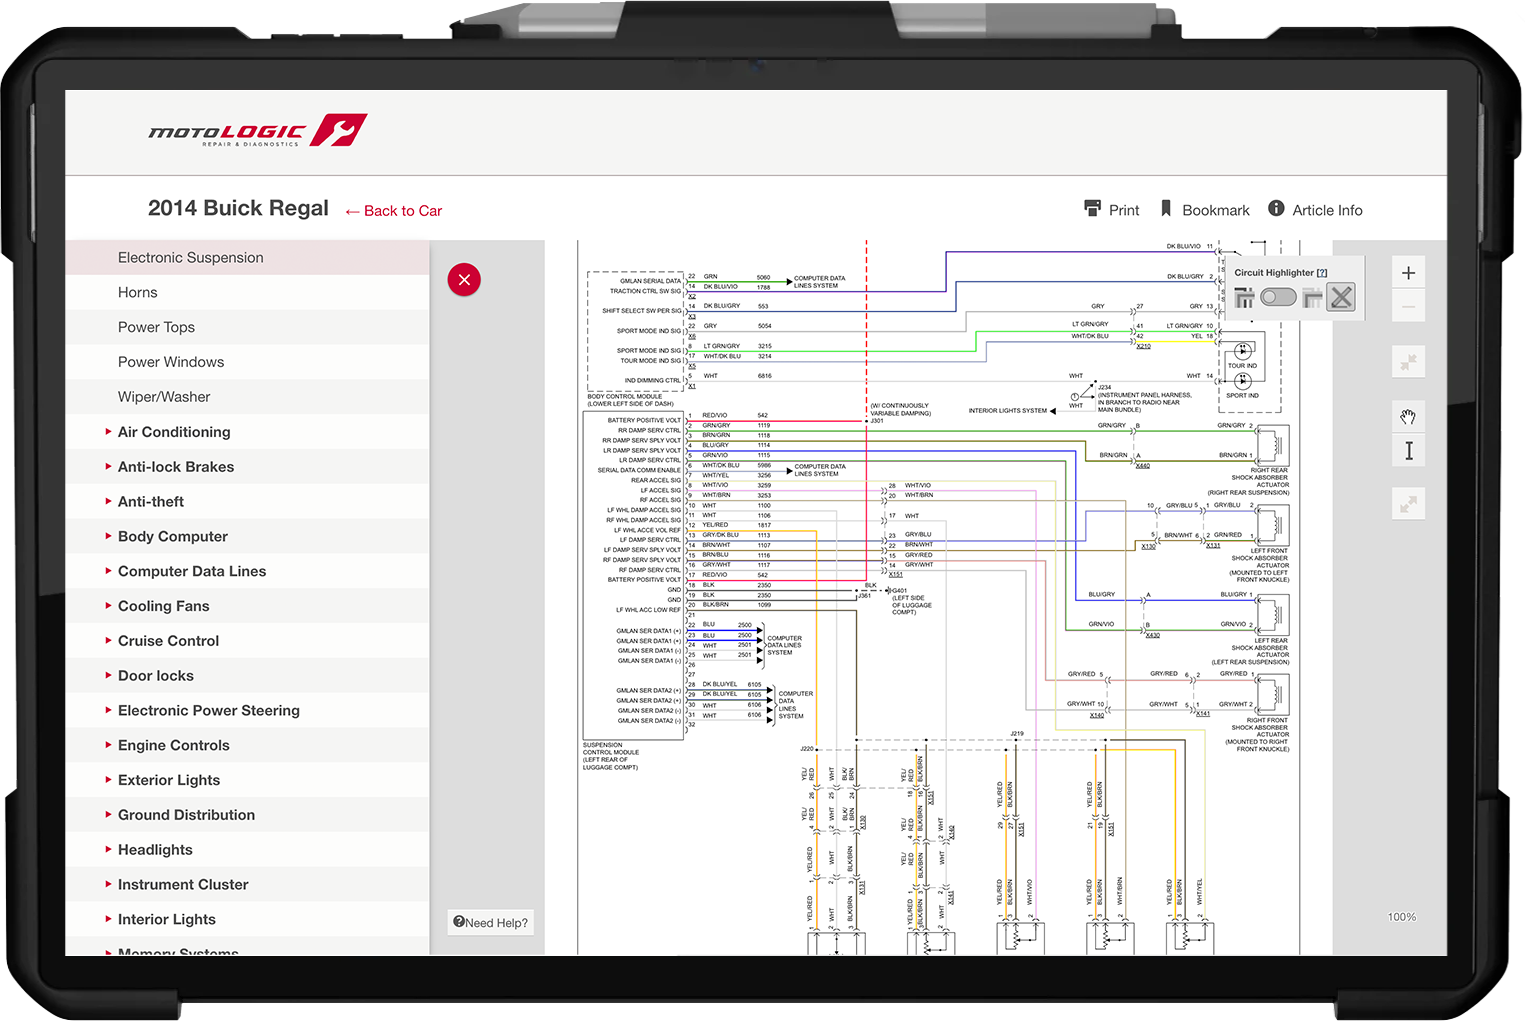The image size is (1525, 1021).
Task: Expand the Anti-theft category arrow
Action: (108, 502)
